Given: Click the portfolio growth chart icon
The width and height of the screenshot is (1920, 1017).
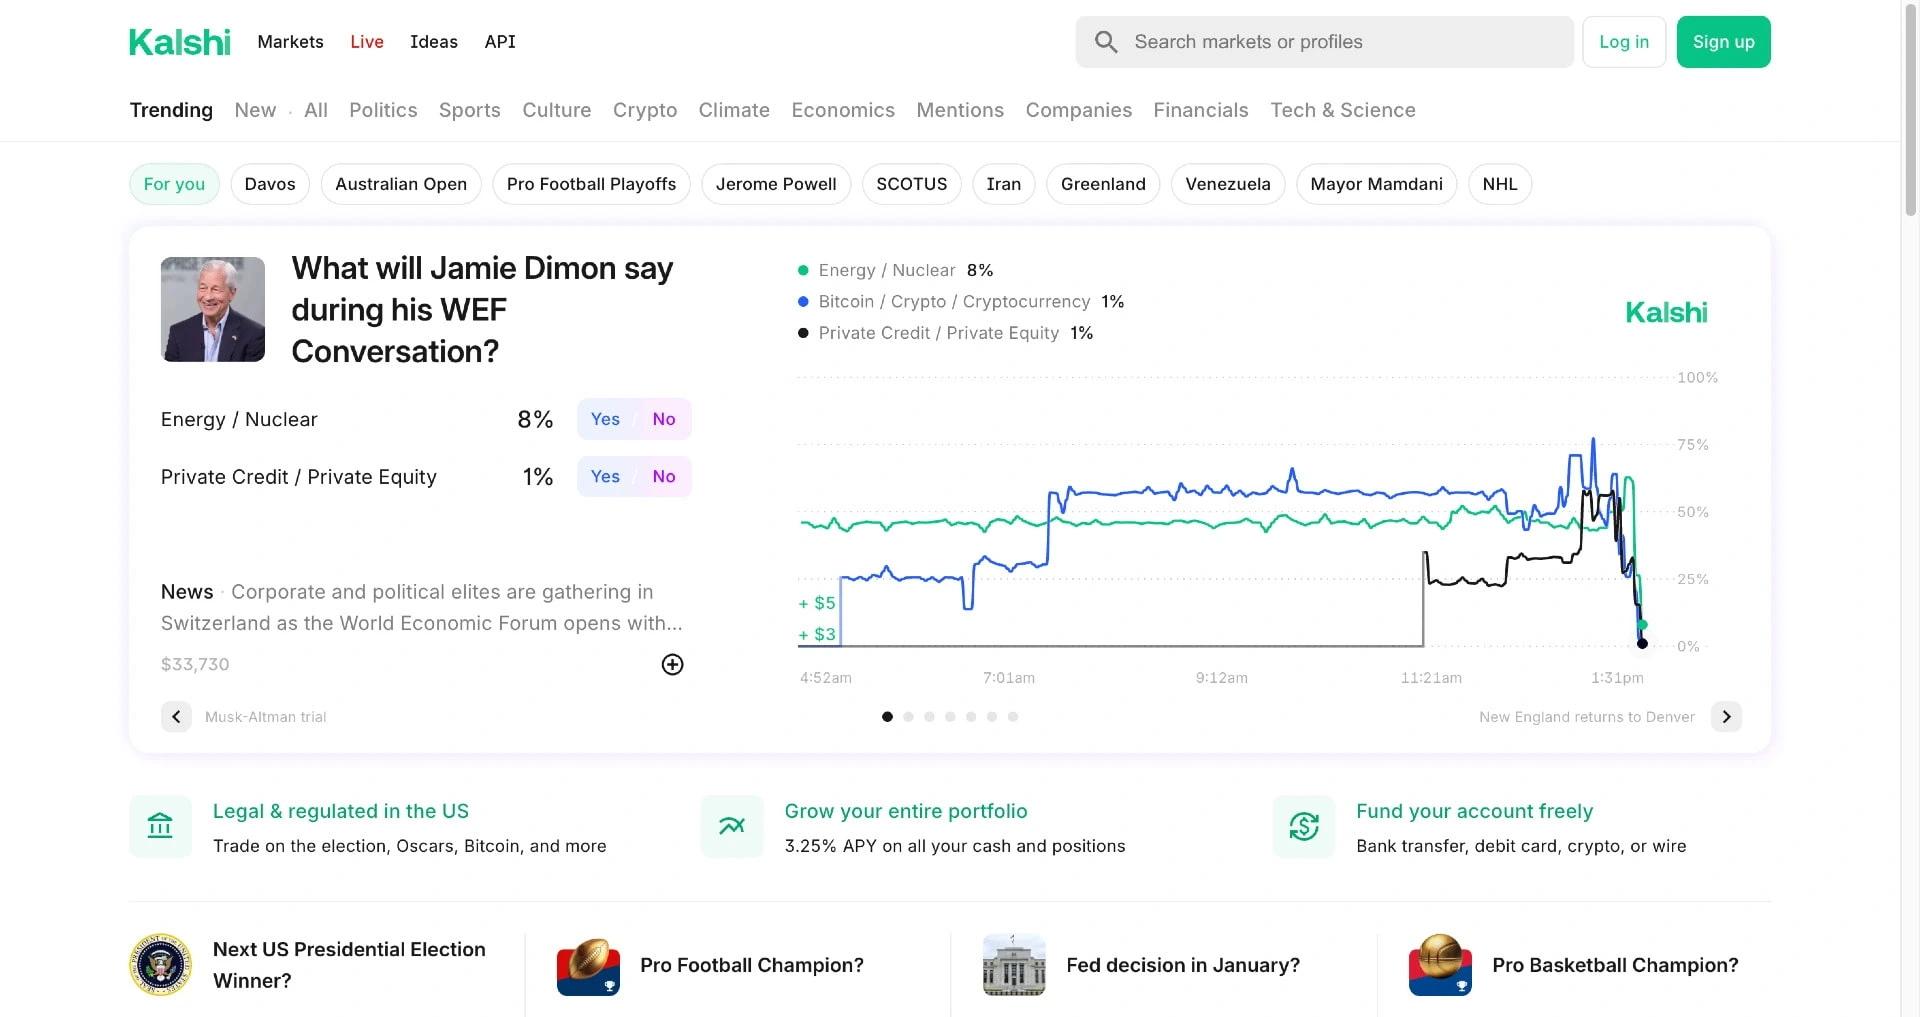Looking at the screenshot, I should tap(732, 827).
